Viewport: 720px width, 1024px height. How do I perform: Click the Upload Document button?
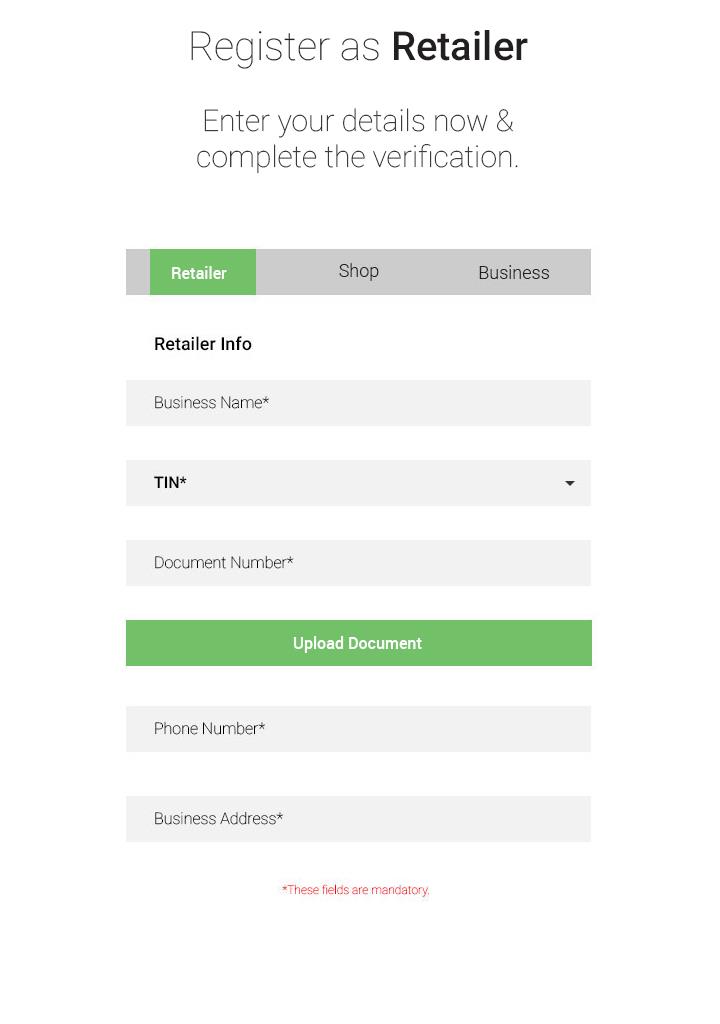click(x=358, y=643)
